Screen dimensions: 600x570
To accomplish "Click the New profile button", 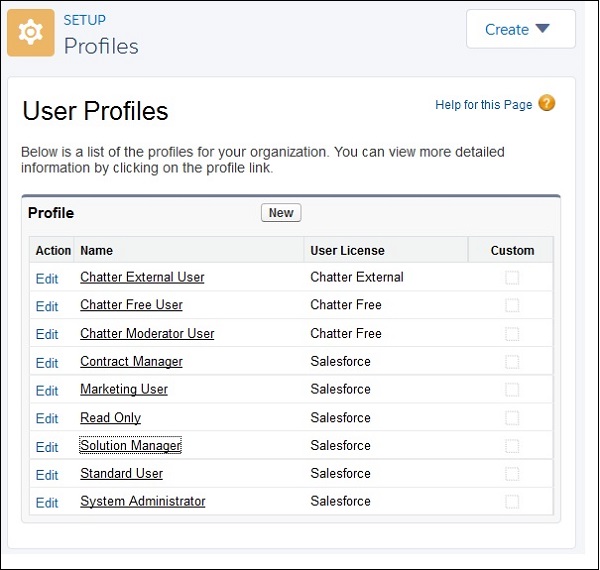I will click(x=281, y=213).
